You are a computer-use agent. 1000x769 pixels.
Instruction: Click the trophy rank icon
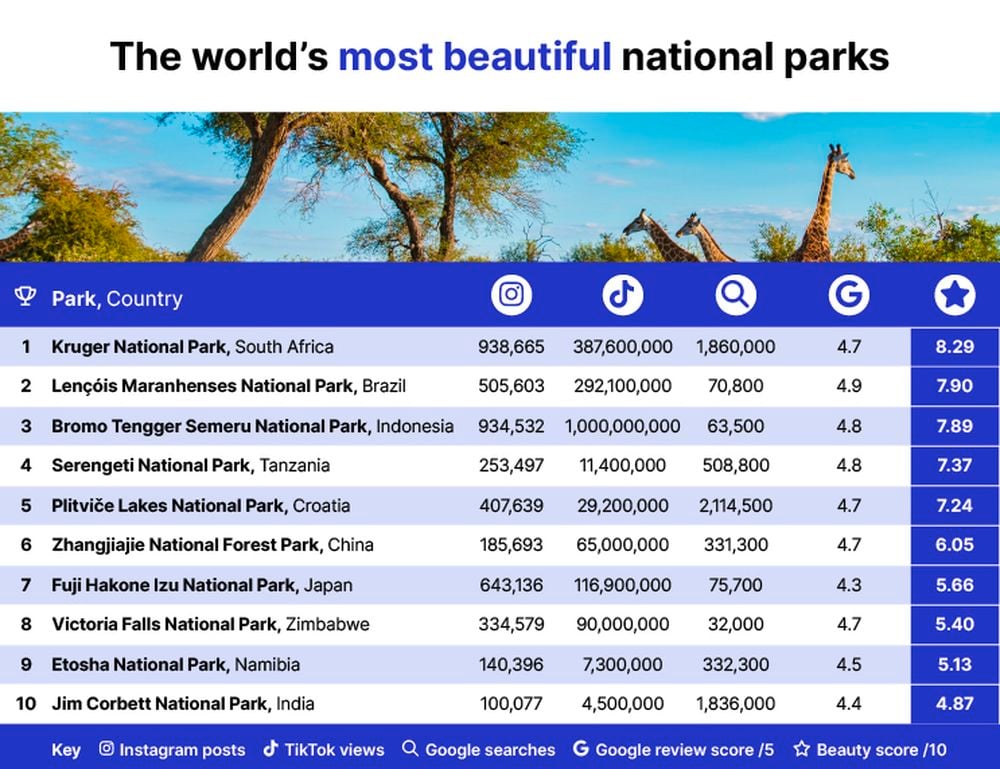pyautogui.click(x=26, y=296)
